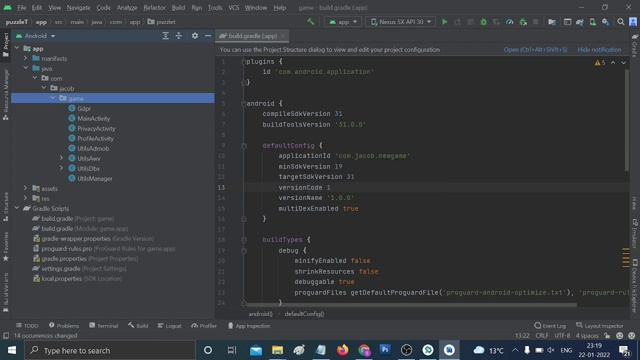This screenshot has height=360, width=640.
Task: Select PrivacyActivity in the project tree
Action: [96, 129]
